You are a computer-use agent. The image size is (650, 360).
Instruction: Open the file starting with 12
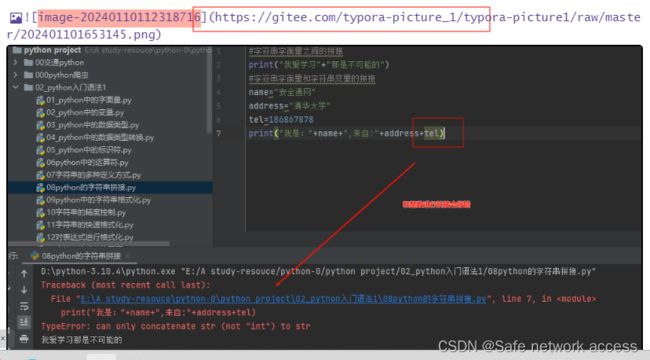90,238
